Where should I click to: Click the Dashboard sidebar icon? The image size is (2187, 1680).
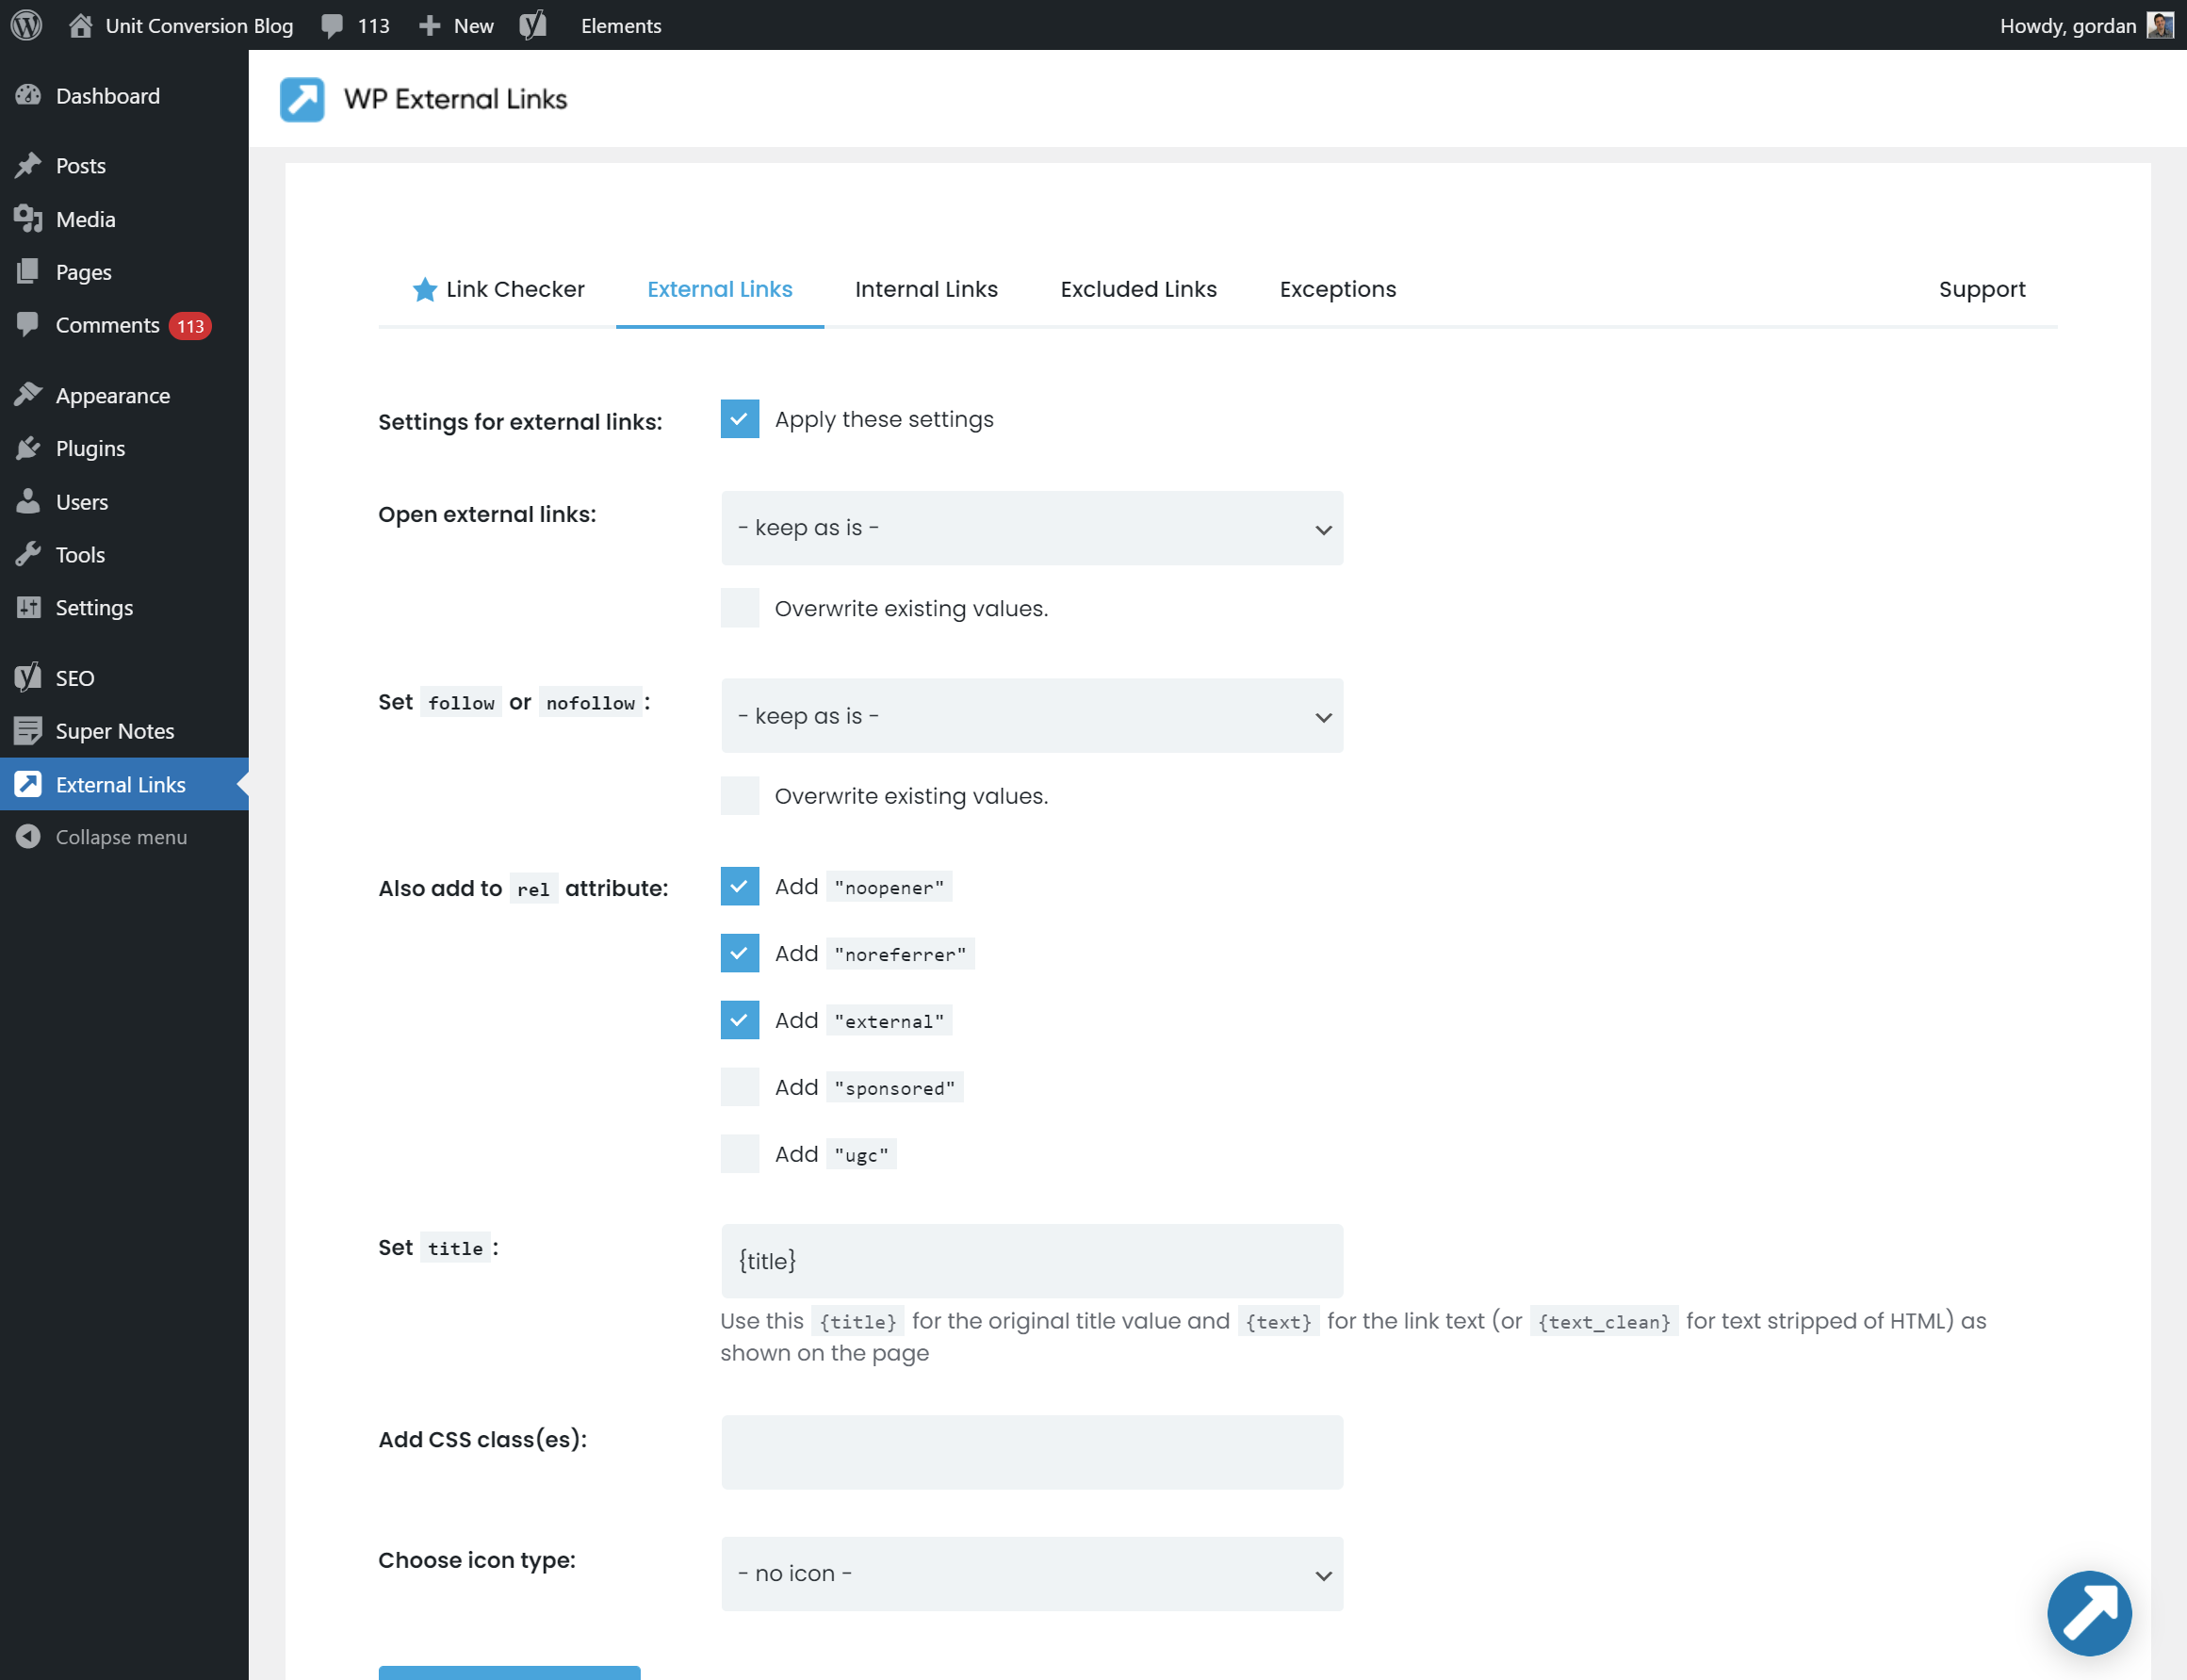click(x=30, y=95)
